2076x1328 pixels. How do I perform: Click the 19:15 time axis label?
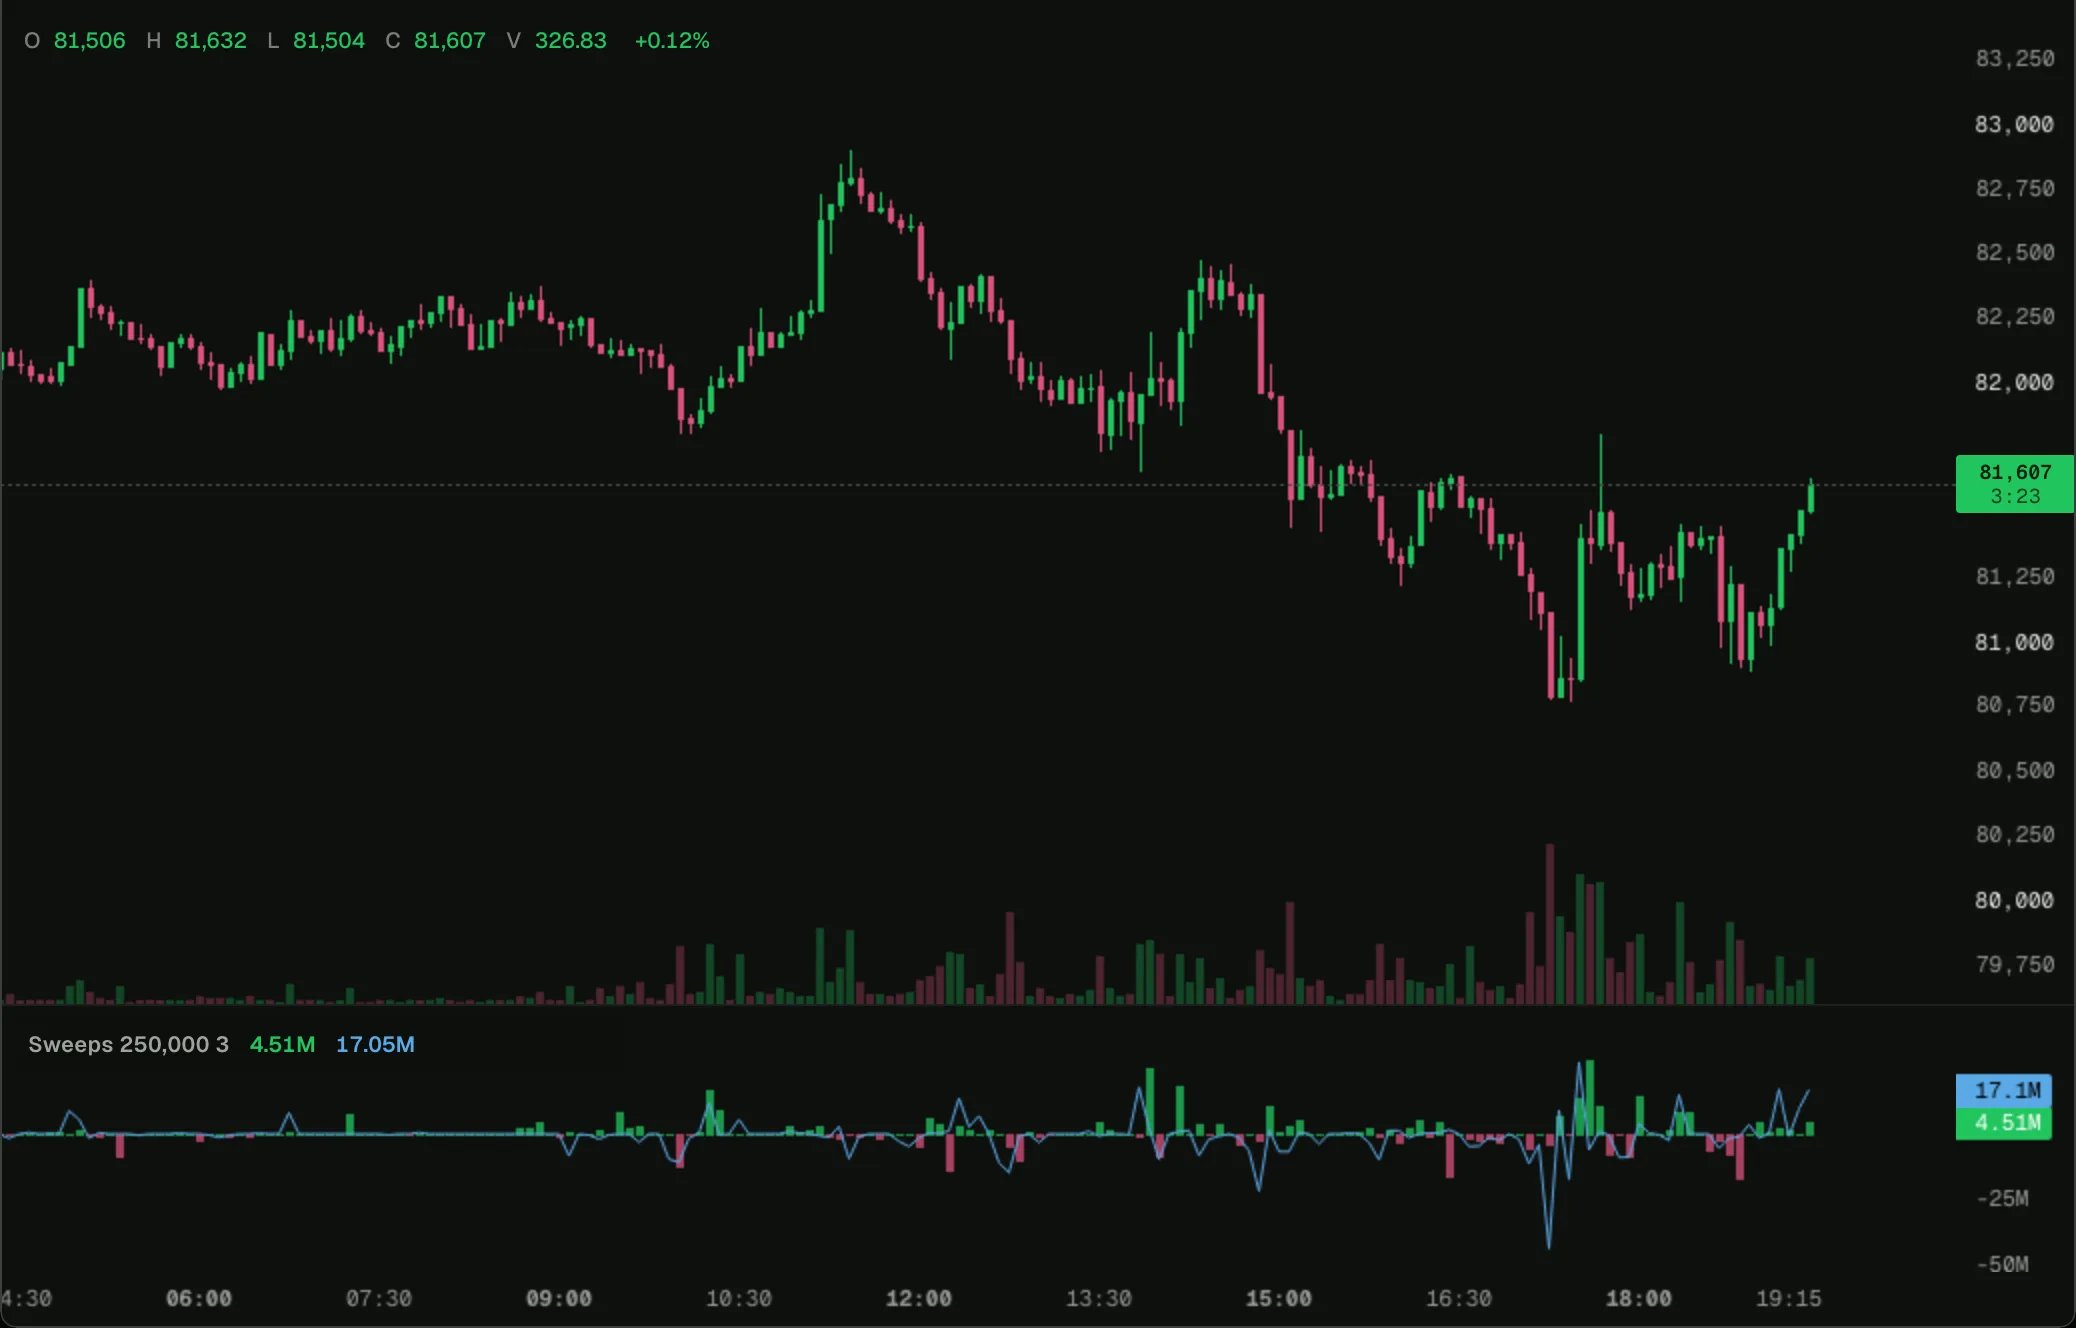point(1788,1298)
